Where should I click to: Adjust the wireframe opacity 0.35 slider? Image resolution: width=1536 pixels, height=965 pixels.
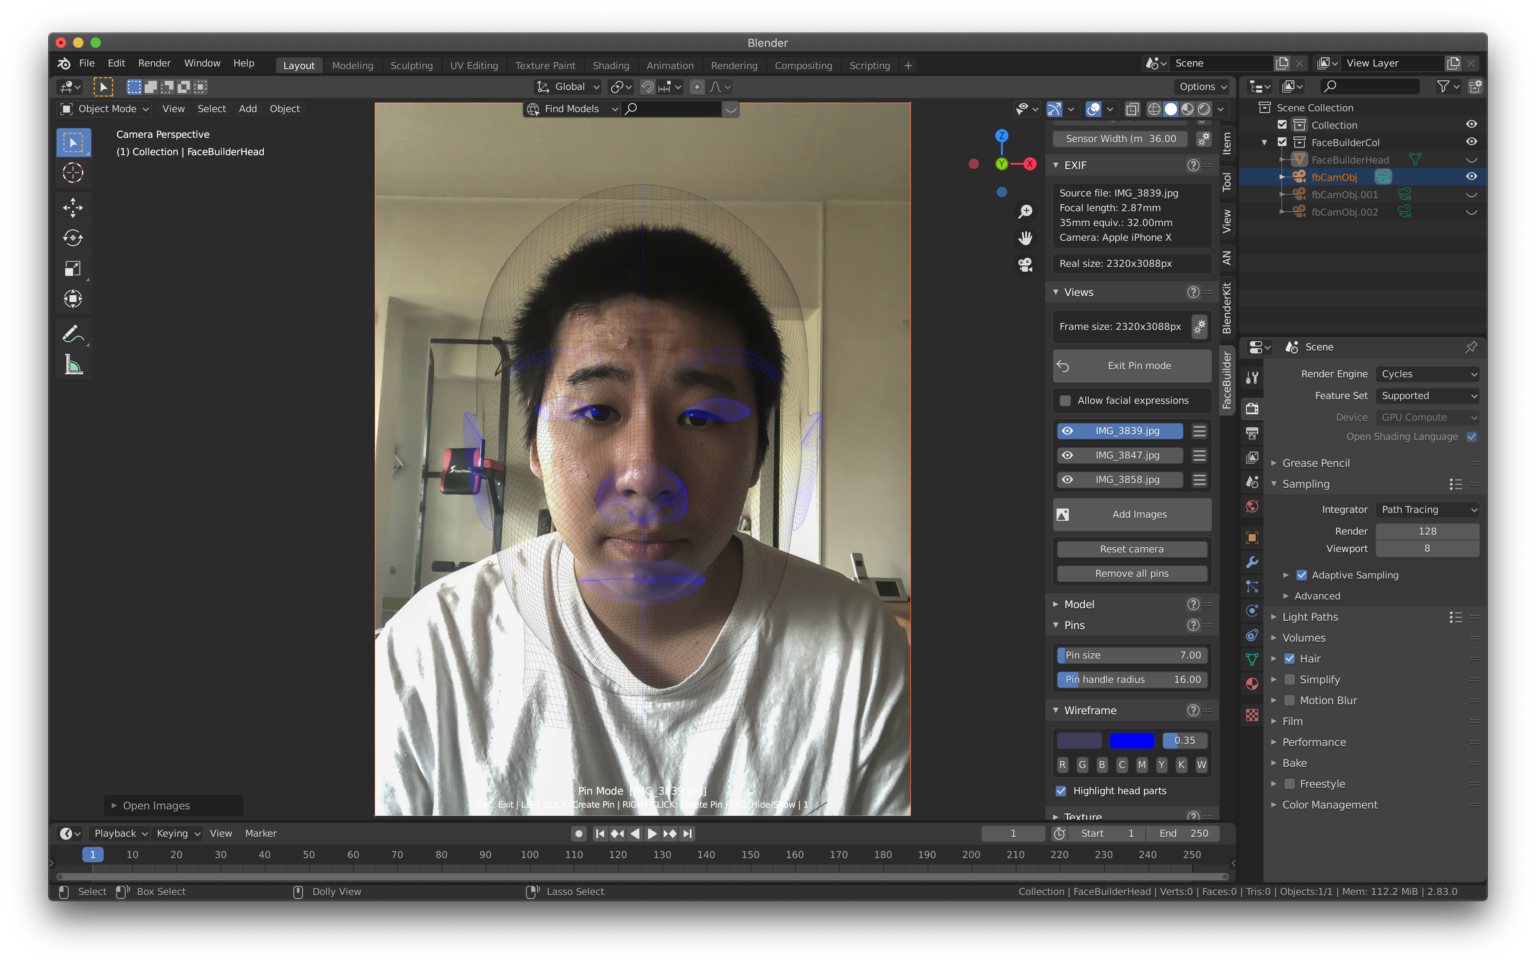pyautogui.click(x=1185, y=741)
